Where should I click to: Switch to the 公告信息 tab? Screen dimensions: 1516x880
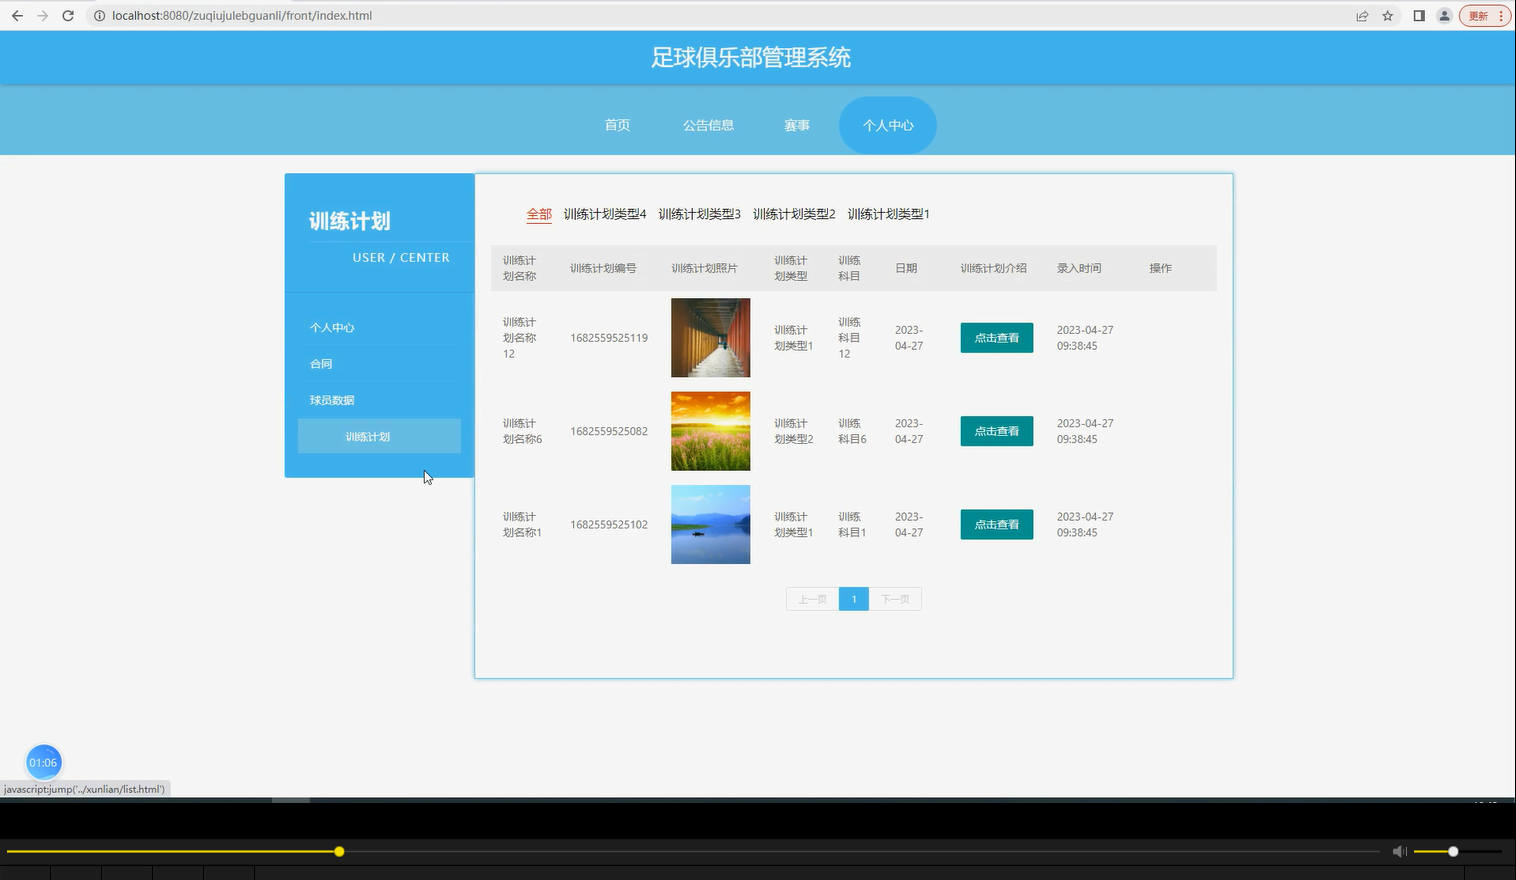[708, 124]
